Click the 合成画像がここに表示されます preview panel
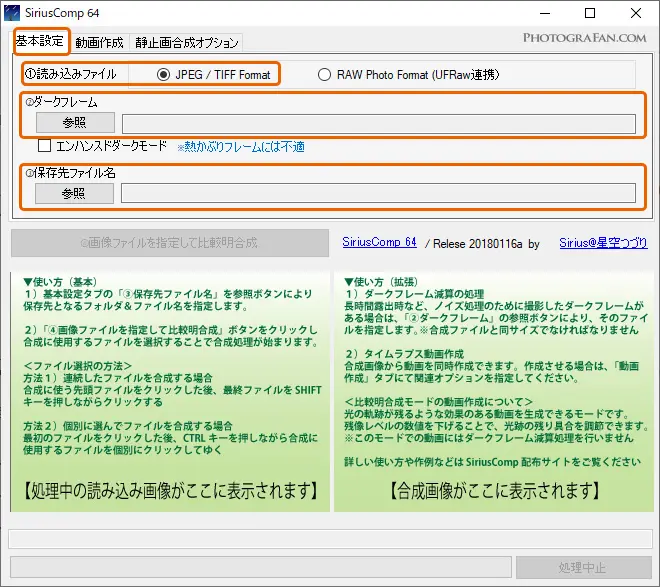 [x=494, y=392]
